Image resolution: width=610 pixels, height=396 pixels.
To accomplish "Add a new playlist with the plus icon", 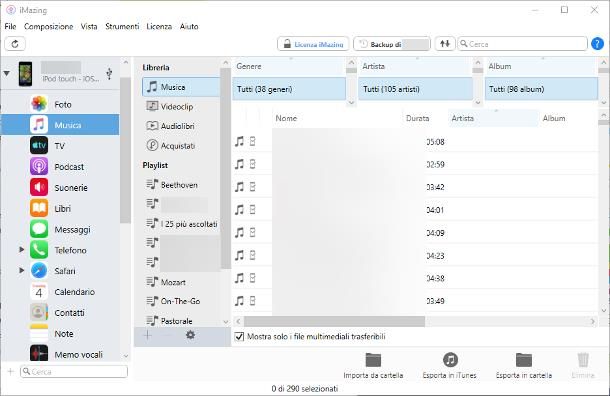I will tap(147, 335).
